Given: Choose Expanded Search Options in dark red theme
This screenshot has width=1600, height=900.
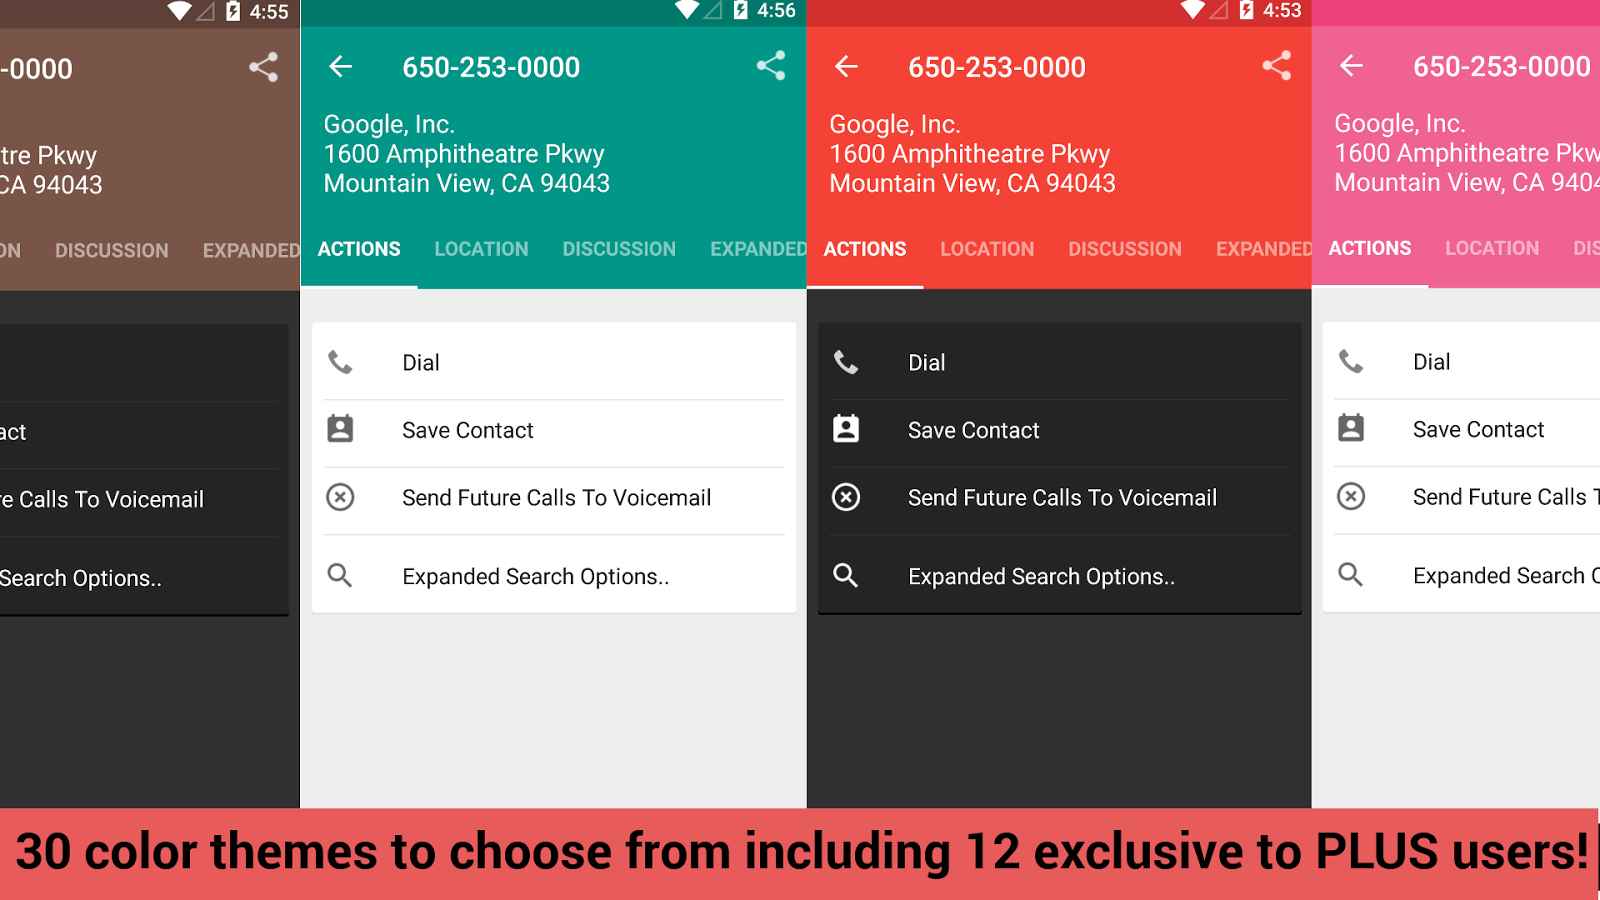Looking at the screenshot, I should coord(1060,575).
